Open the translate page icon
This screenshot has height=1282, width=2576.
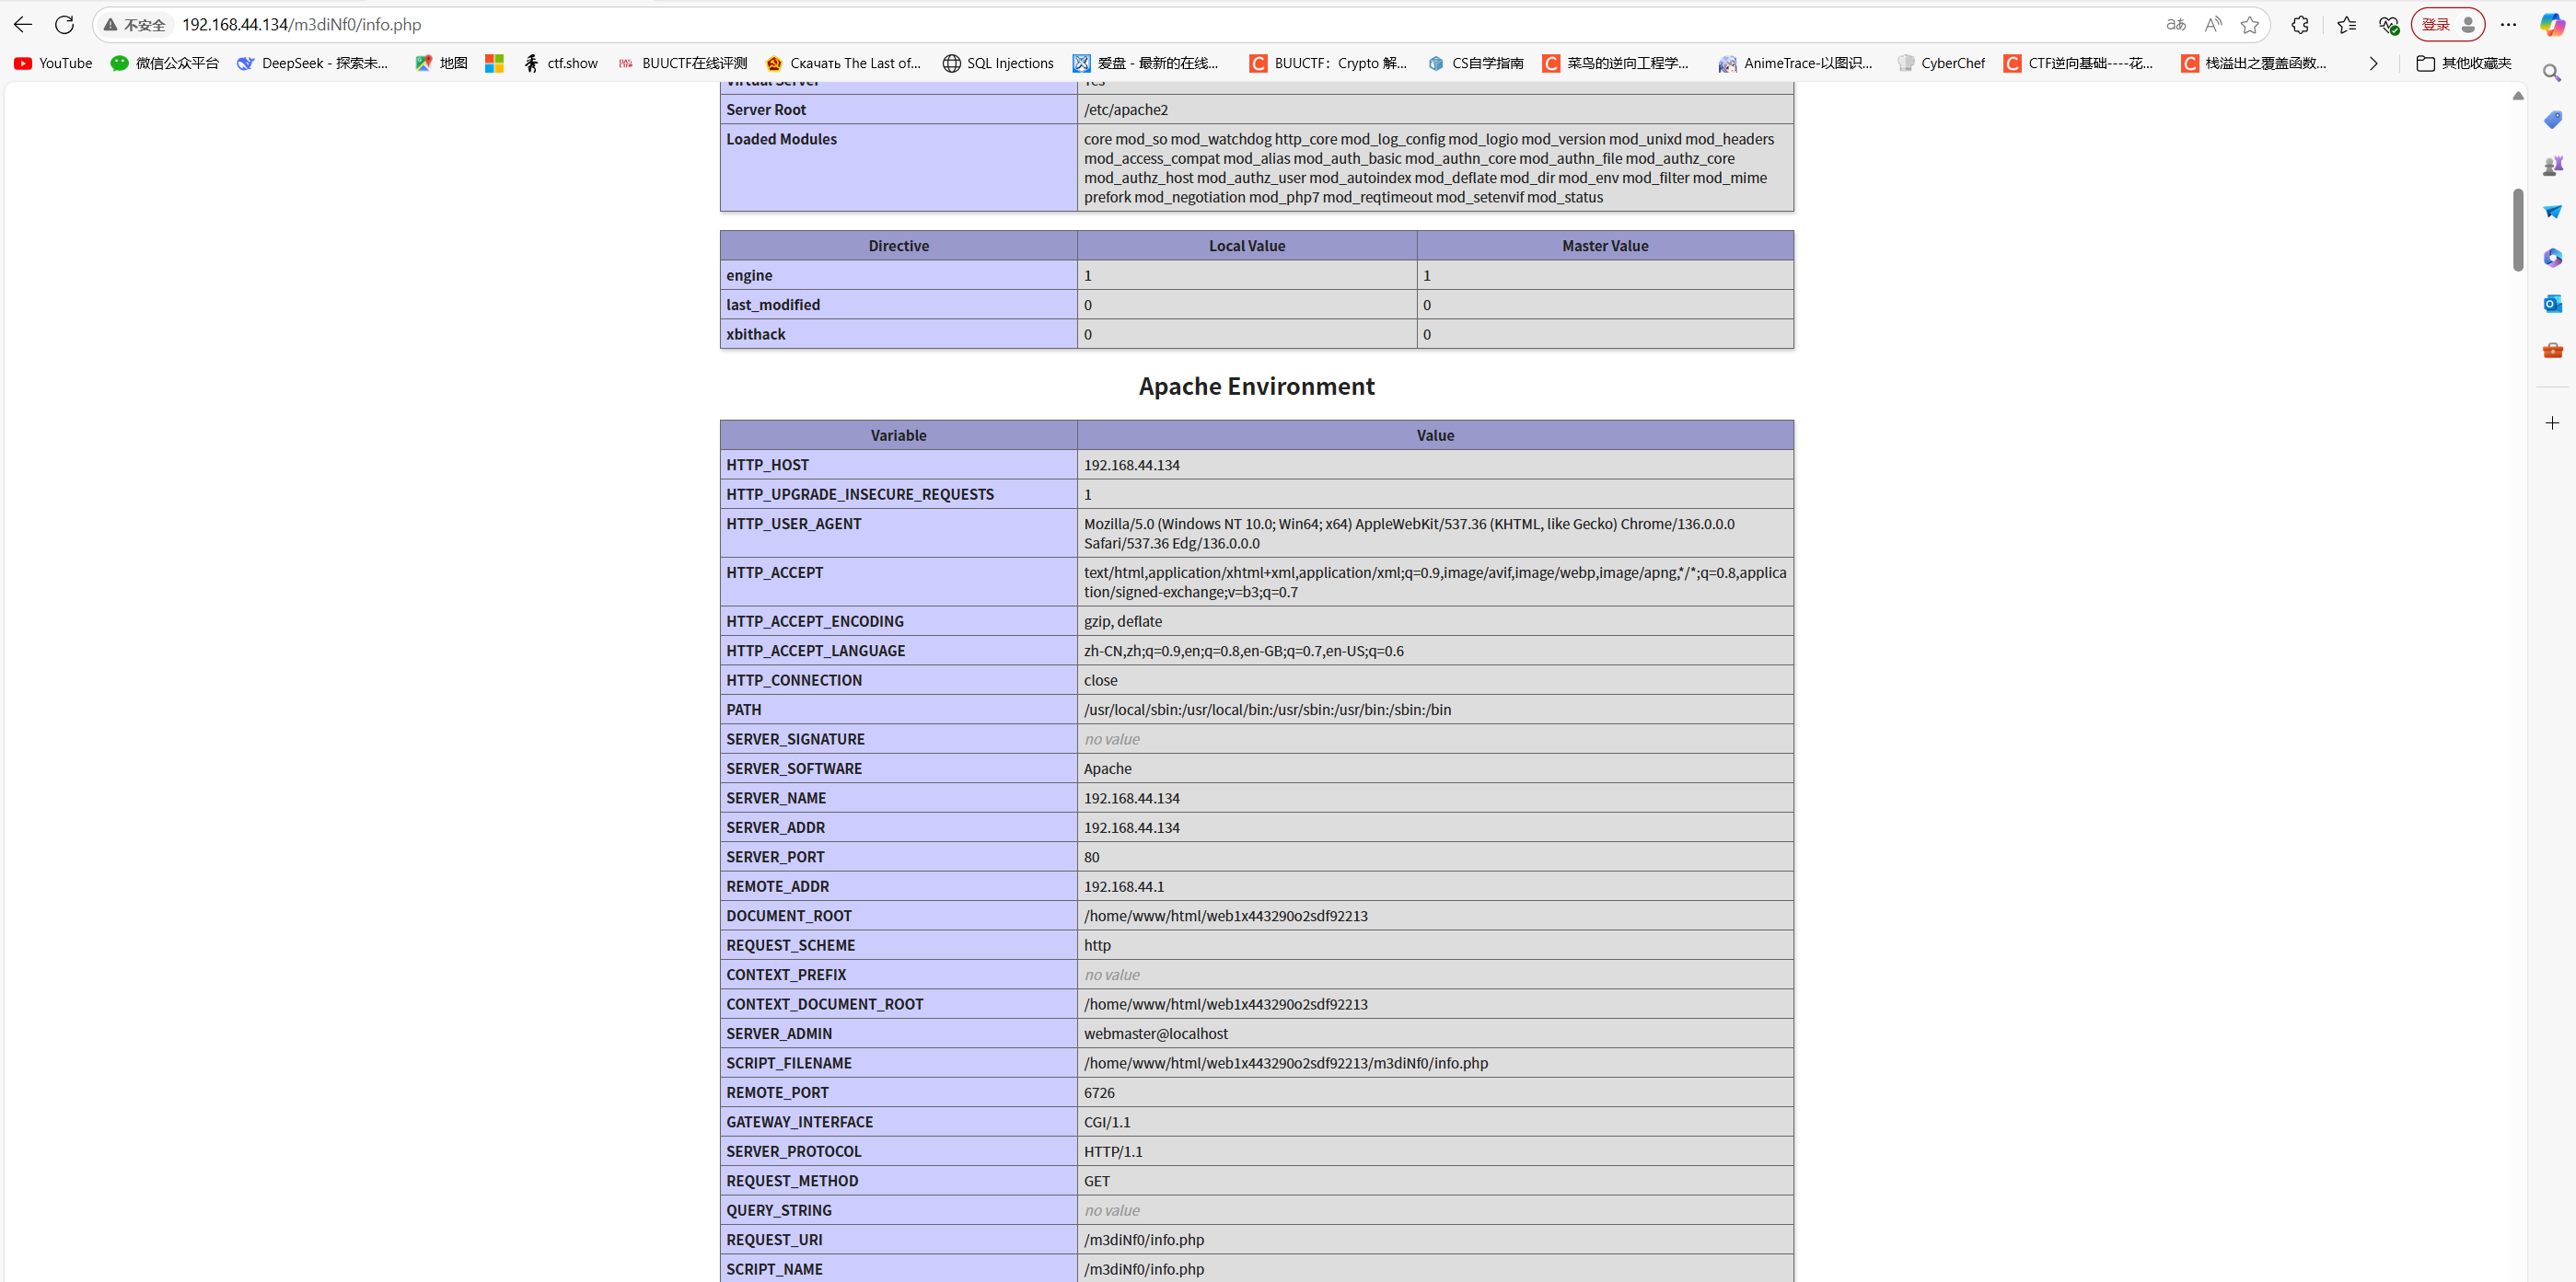coord(2175,24)
